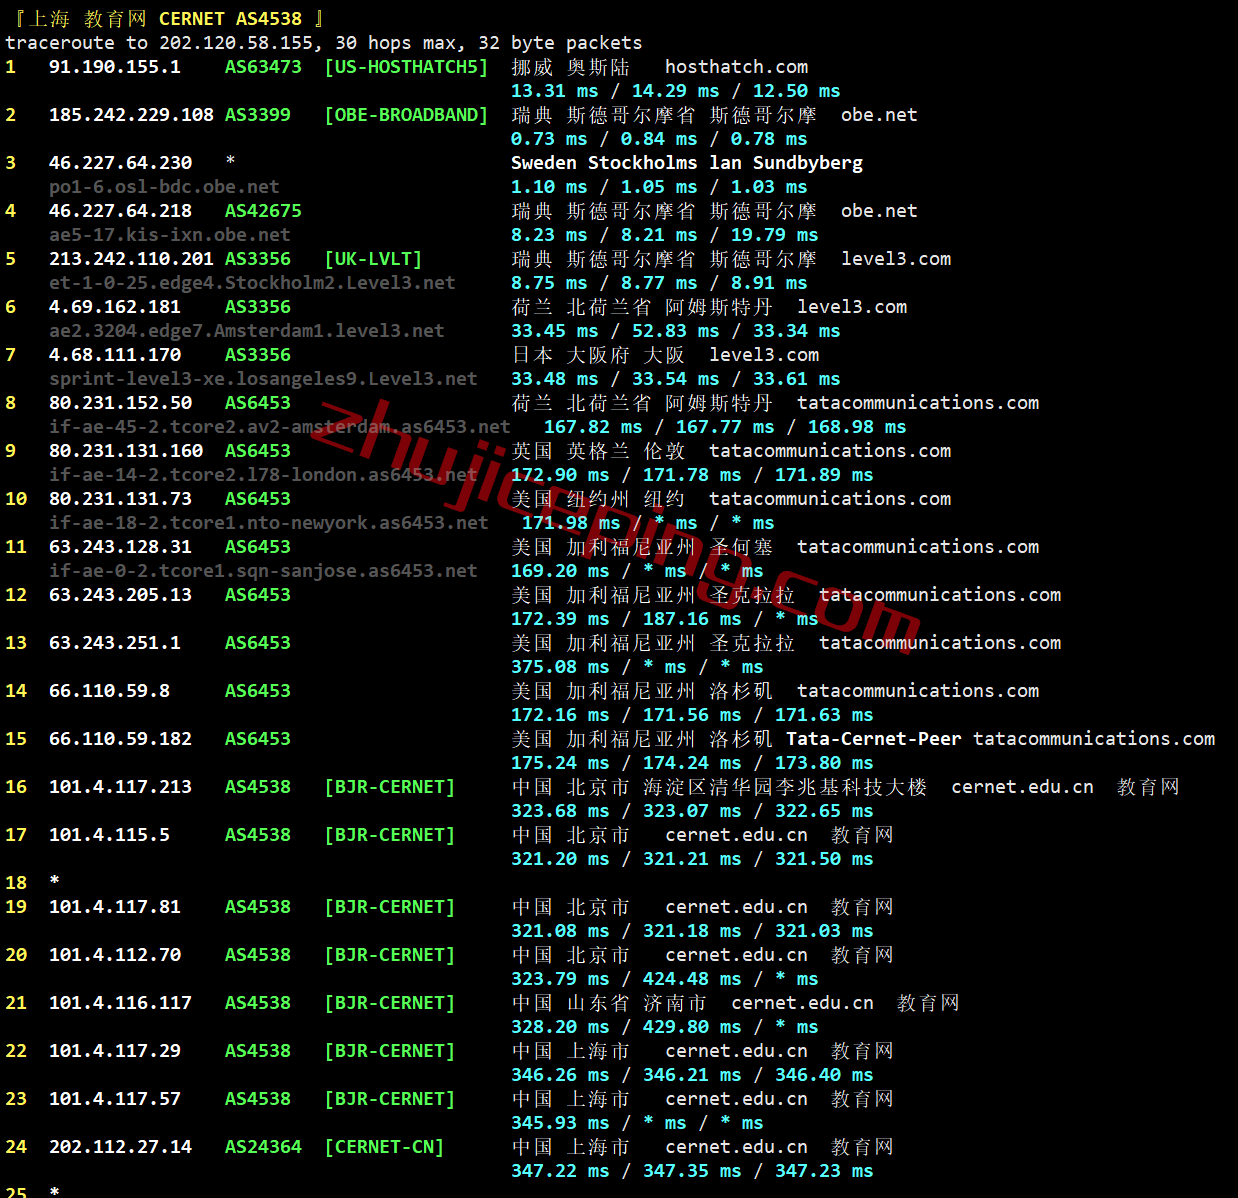This screenshot has width=1238, height=1198.
Task: Click hop 9 IP address 80.231.131.160
Action: [x=126, y=451]
